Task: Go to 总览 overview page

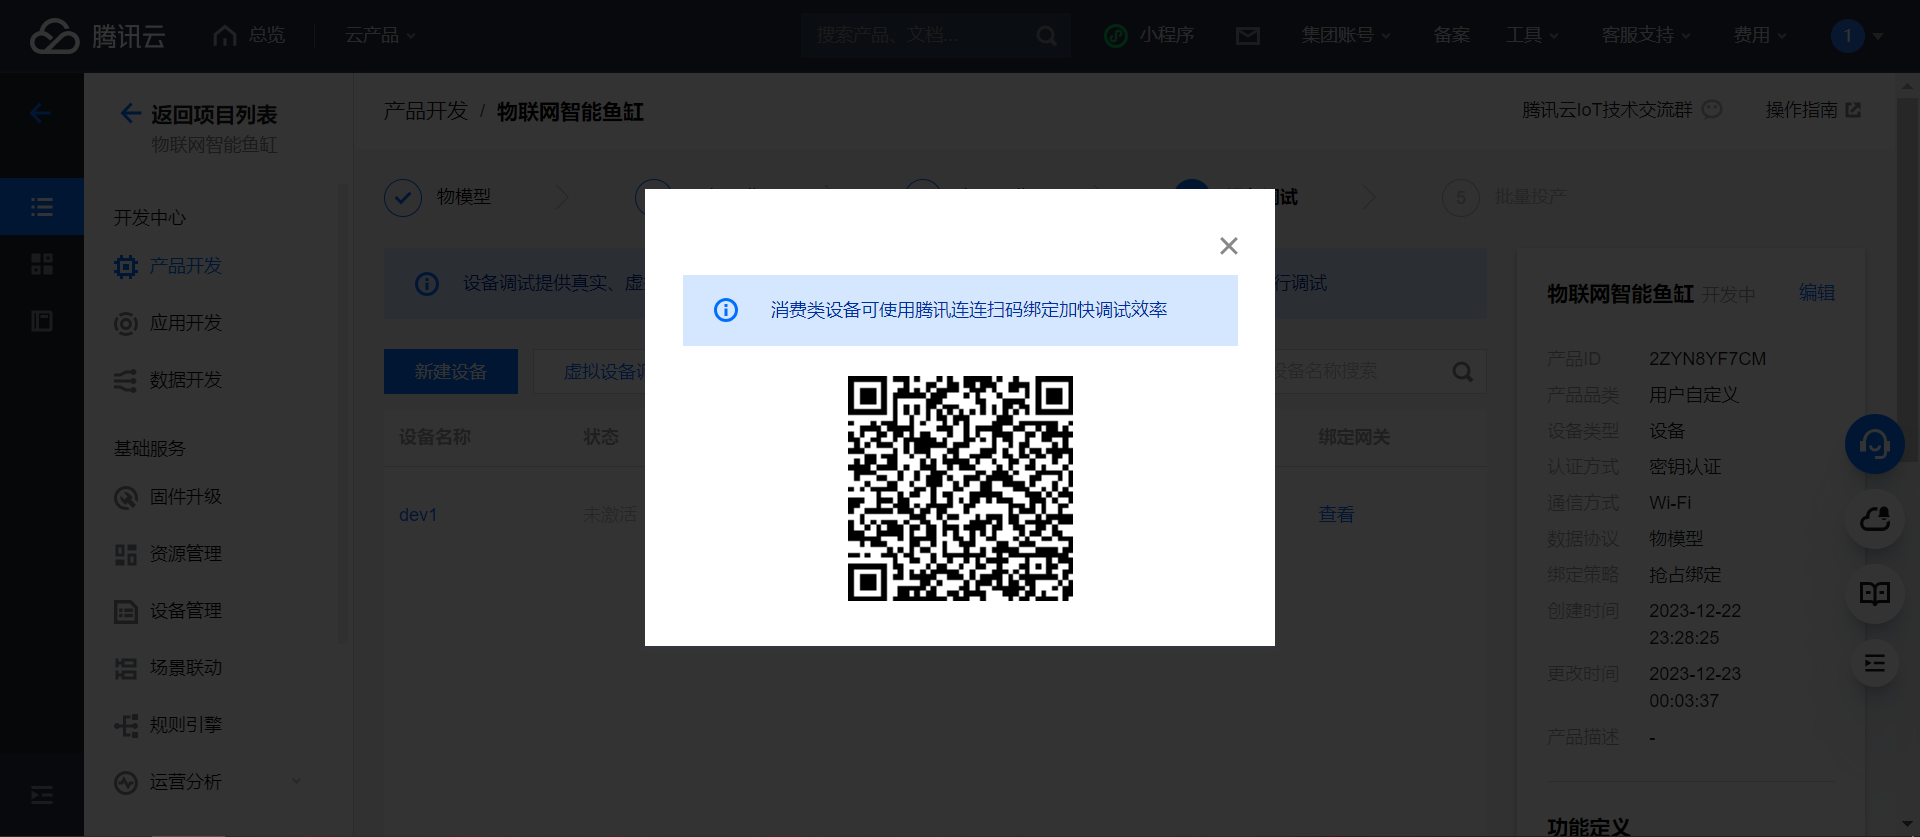Action: click(249, 35)
